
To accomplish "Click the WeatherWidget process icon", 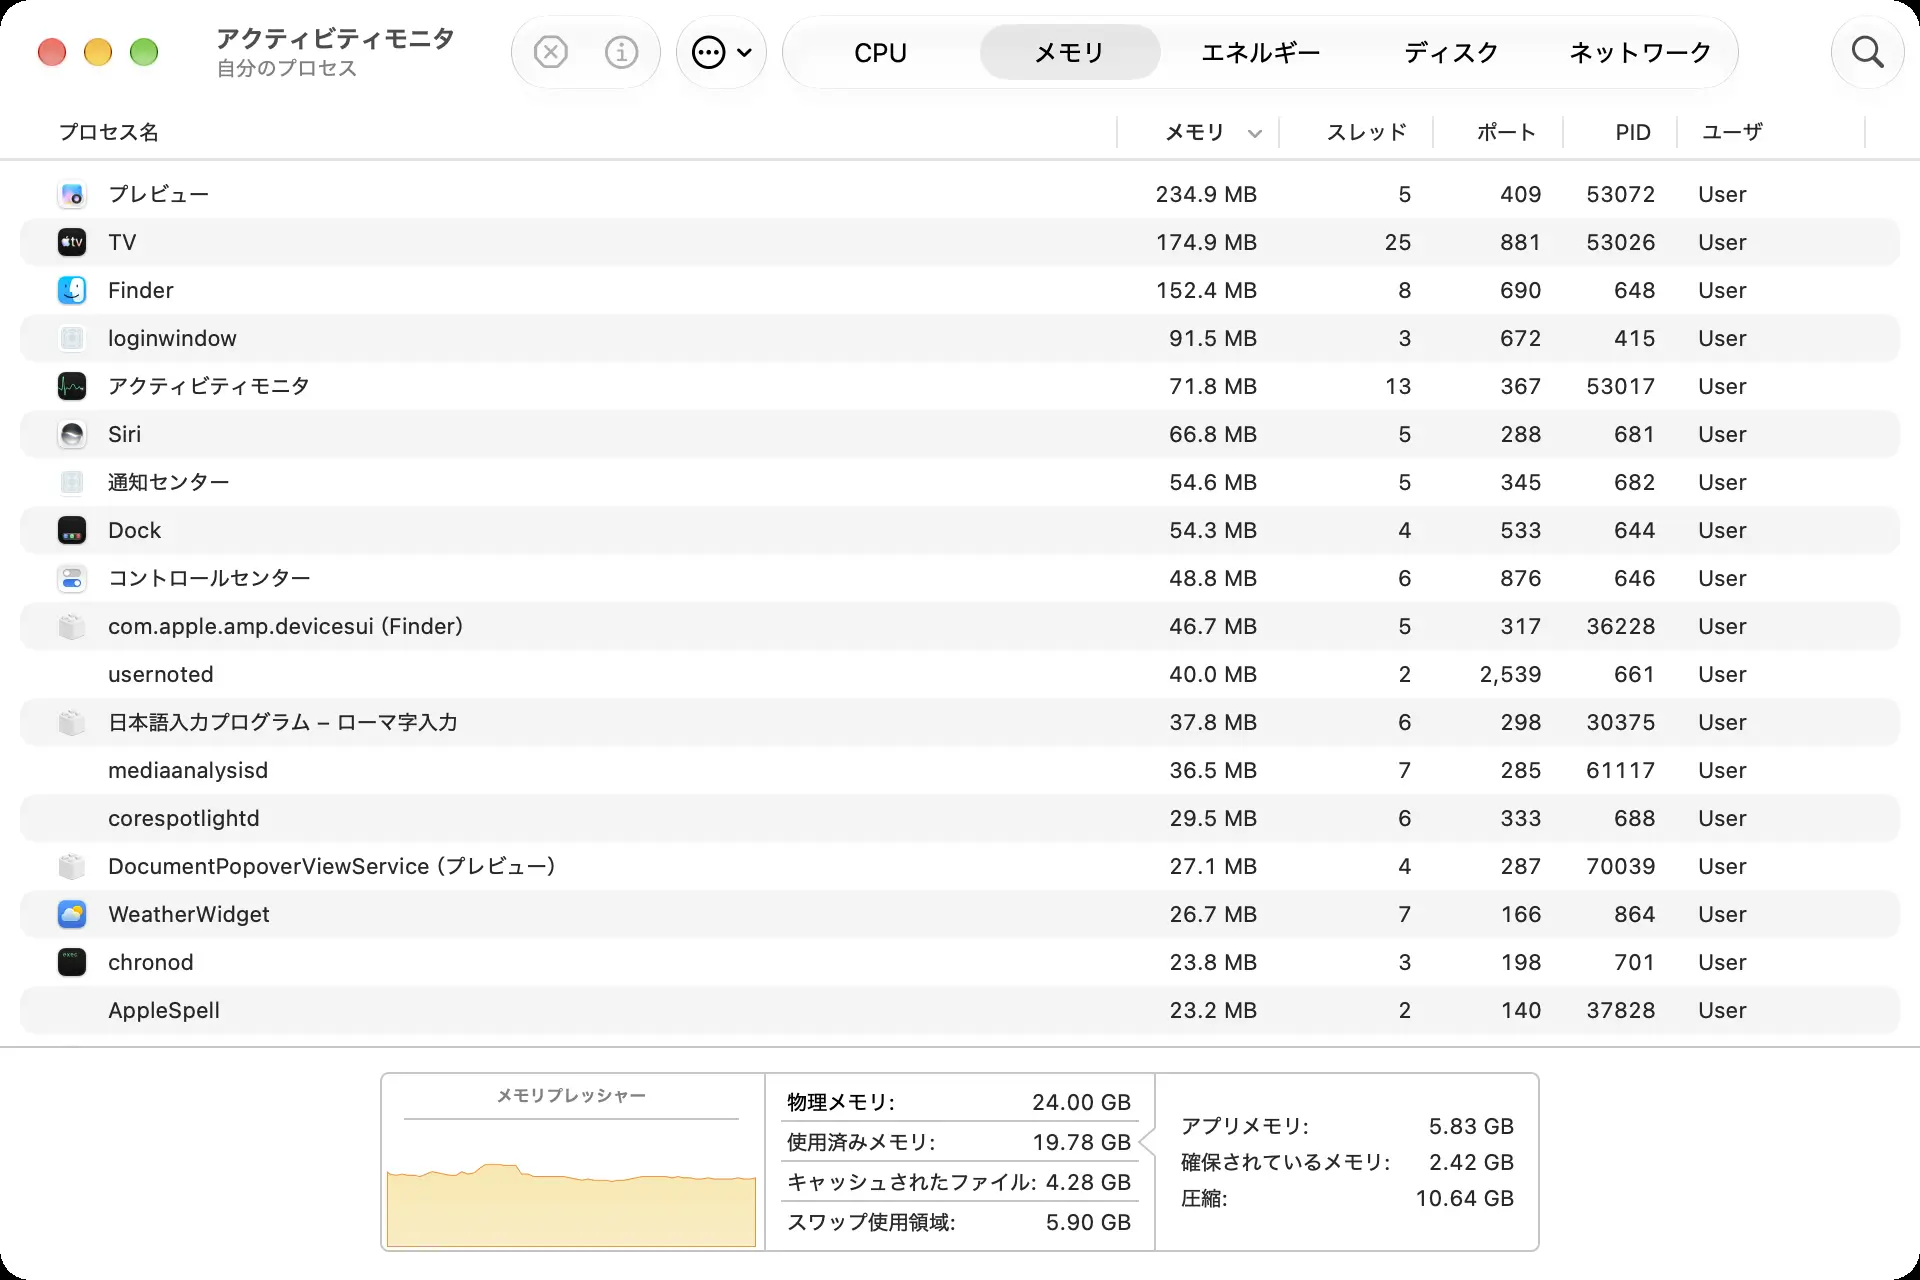I will click(72, 914).
